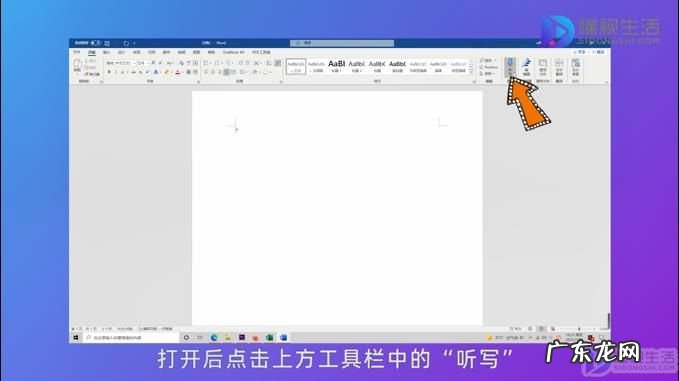This screenshot has width=679, height=381.
Task: Click the Bullets list icon
Action: [x=206, y=63]
